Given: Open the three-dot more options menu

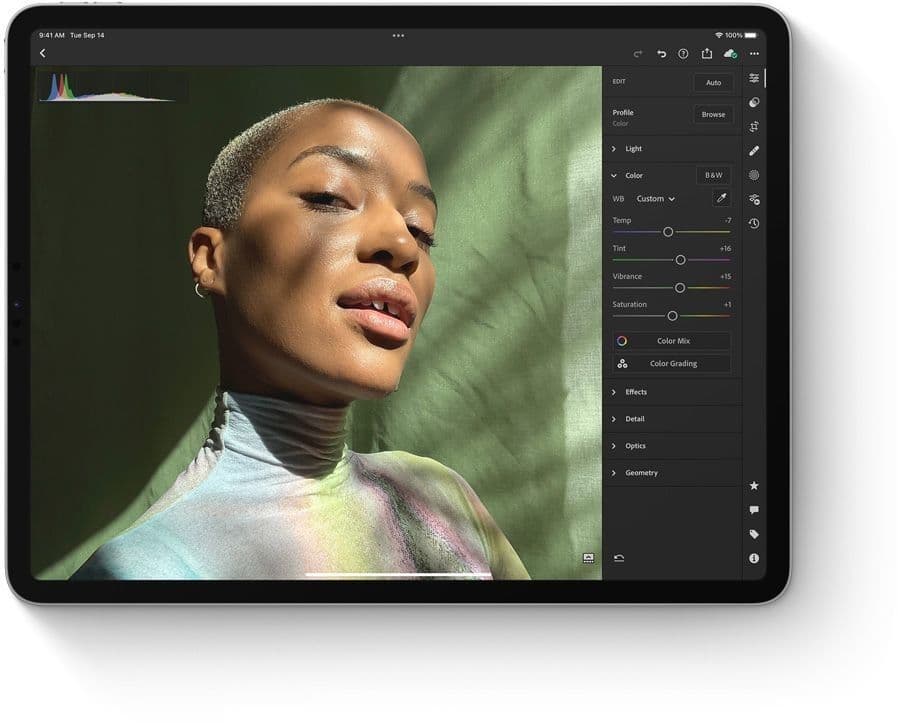Looking at the screenshot, I should [754, 54].
